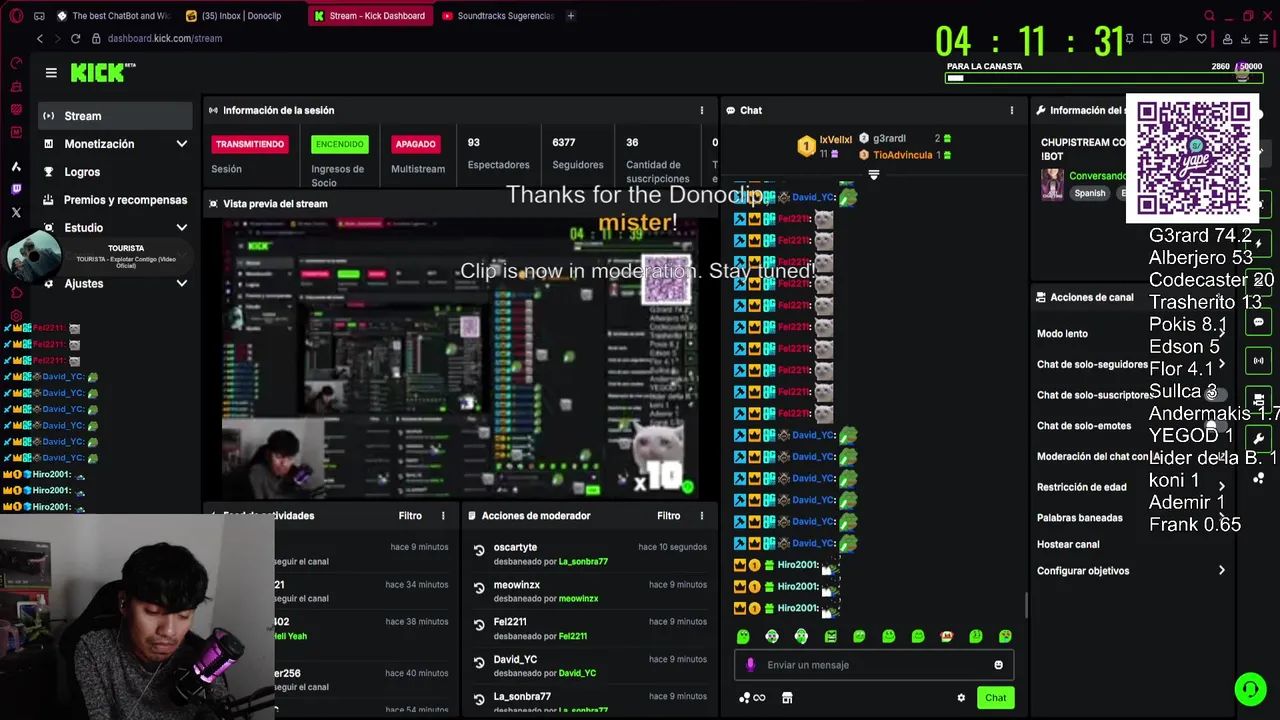Collapse pinned chat leaderboard arrow
This screenshot has height=720, width=1280.
(x=873, y=175)
